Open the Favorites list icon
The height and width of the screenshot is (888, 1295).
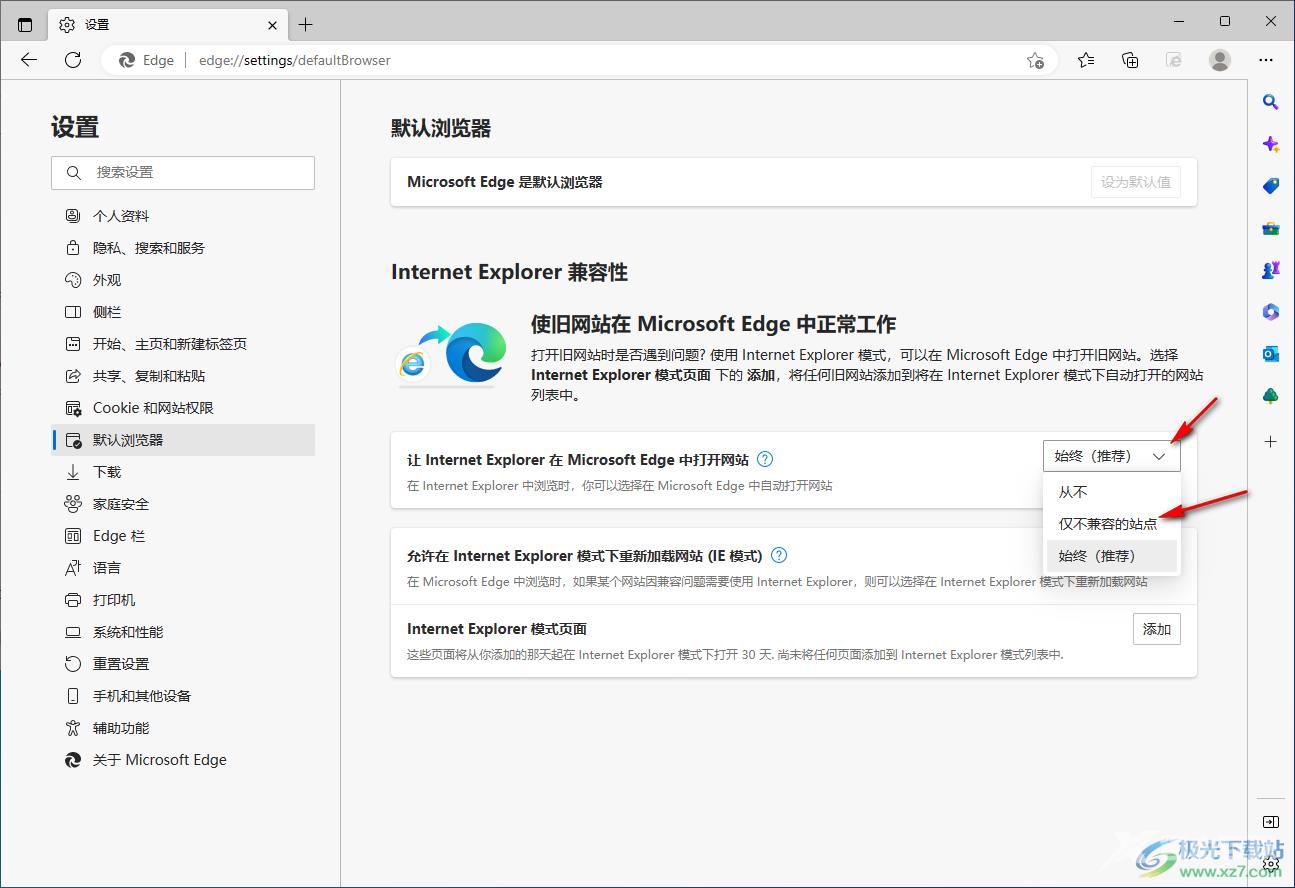pos(1086,60)
